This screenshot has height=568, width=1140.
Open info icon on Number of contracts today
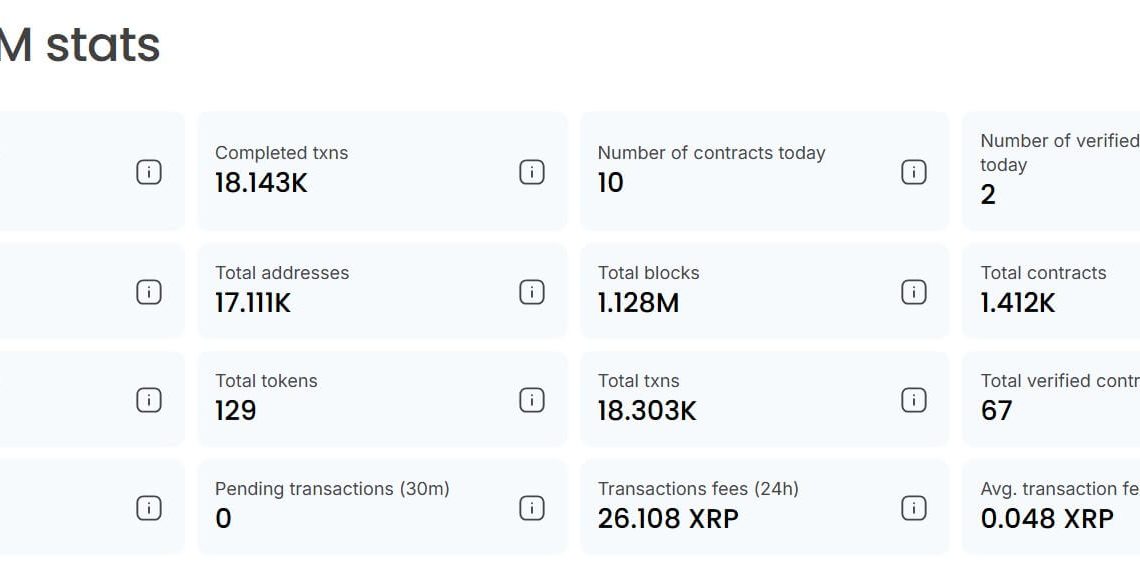tap(914, 172)
